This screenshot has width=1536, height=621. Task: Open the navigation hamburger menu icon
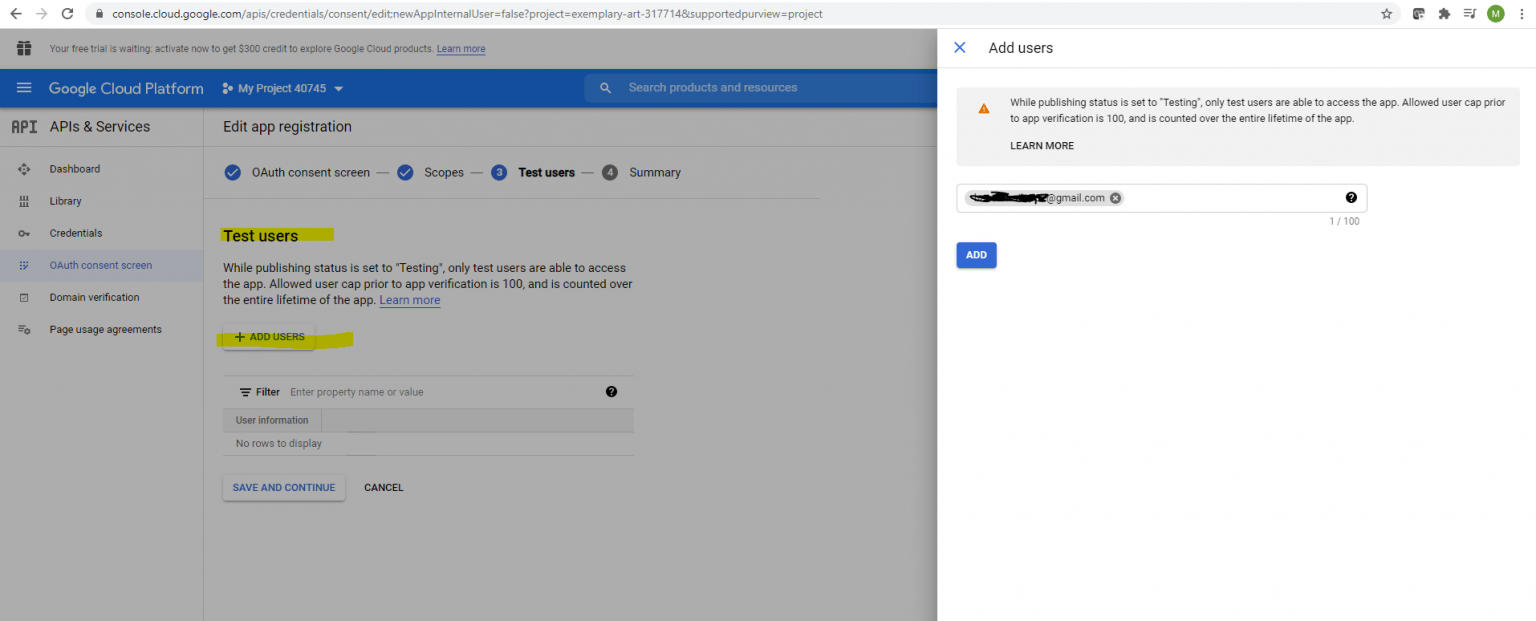tap(24, 88)
